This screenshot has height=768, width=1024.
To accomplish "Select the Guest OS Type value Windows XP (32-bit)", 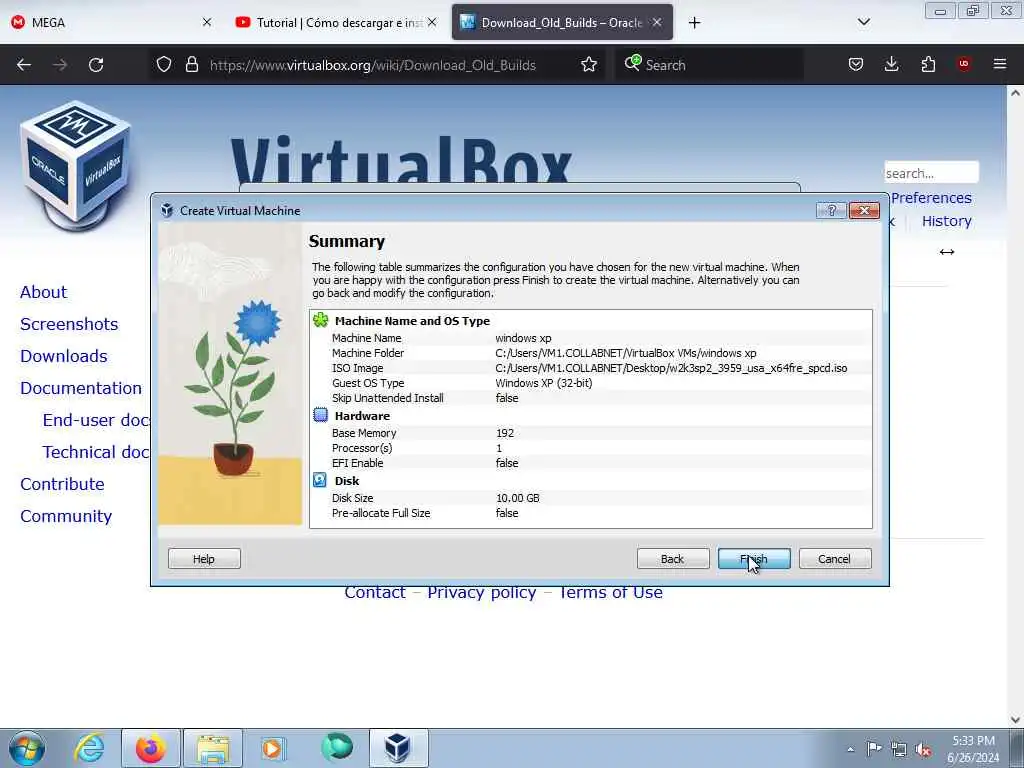I will tap(543, 383).
